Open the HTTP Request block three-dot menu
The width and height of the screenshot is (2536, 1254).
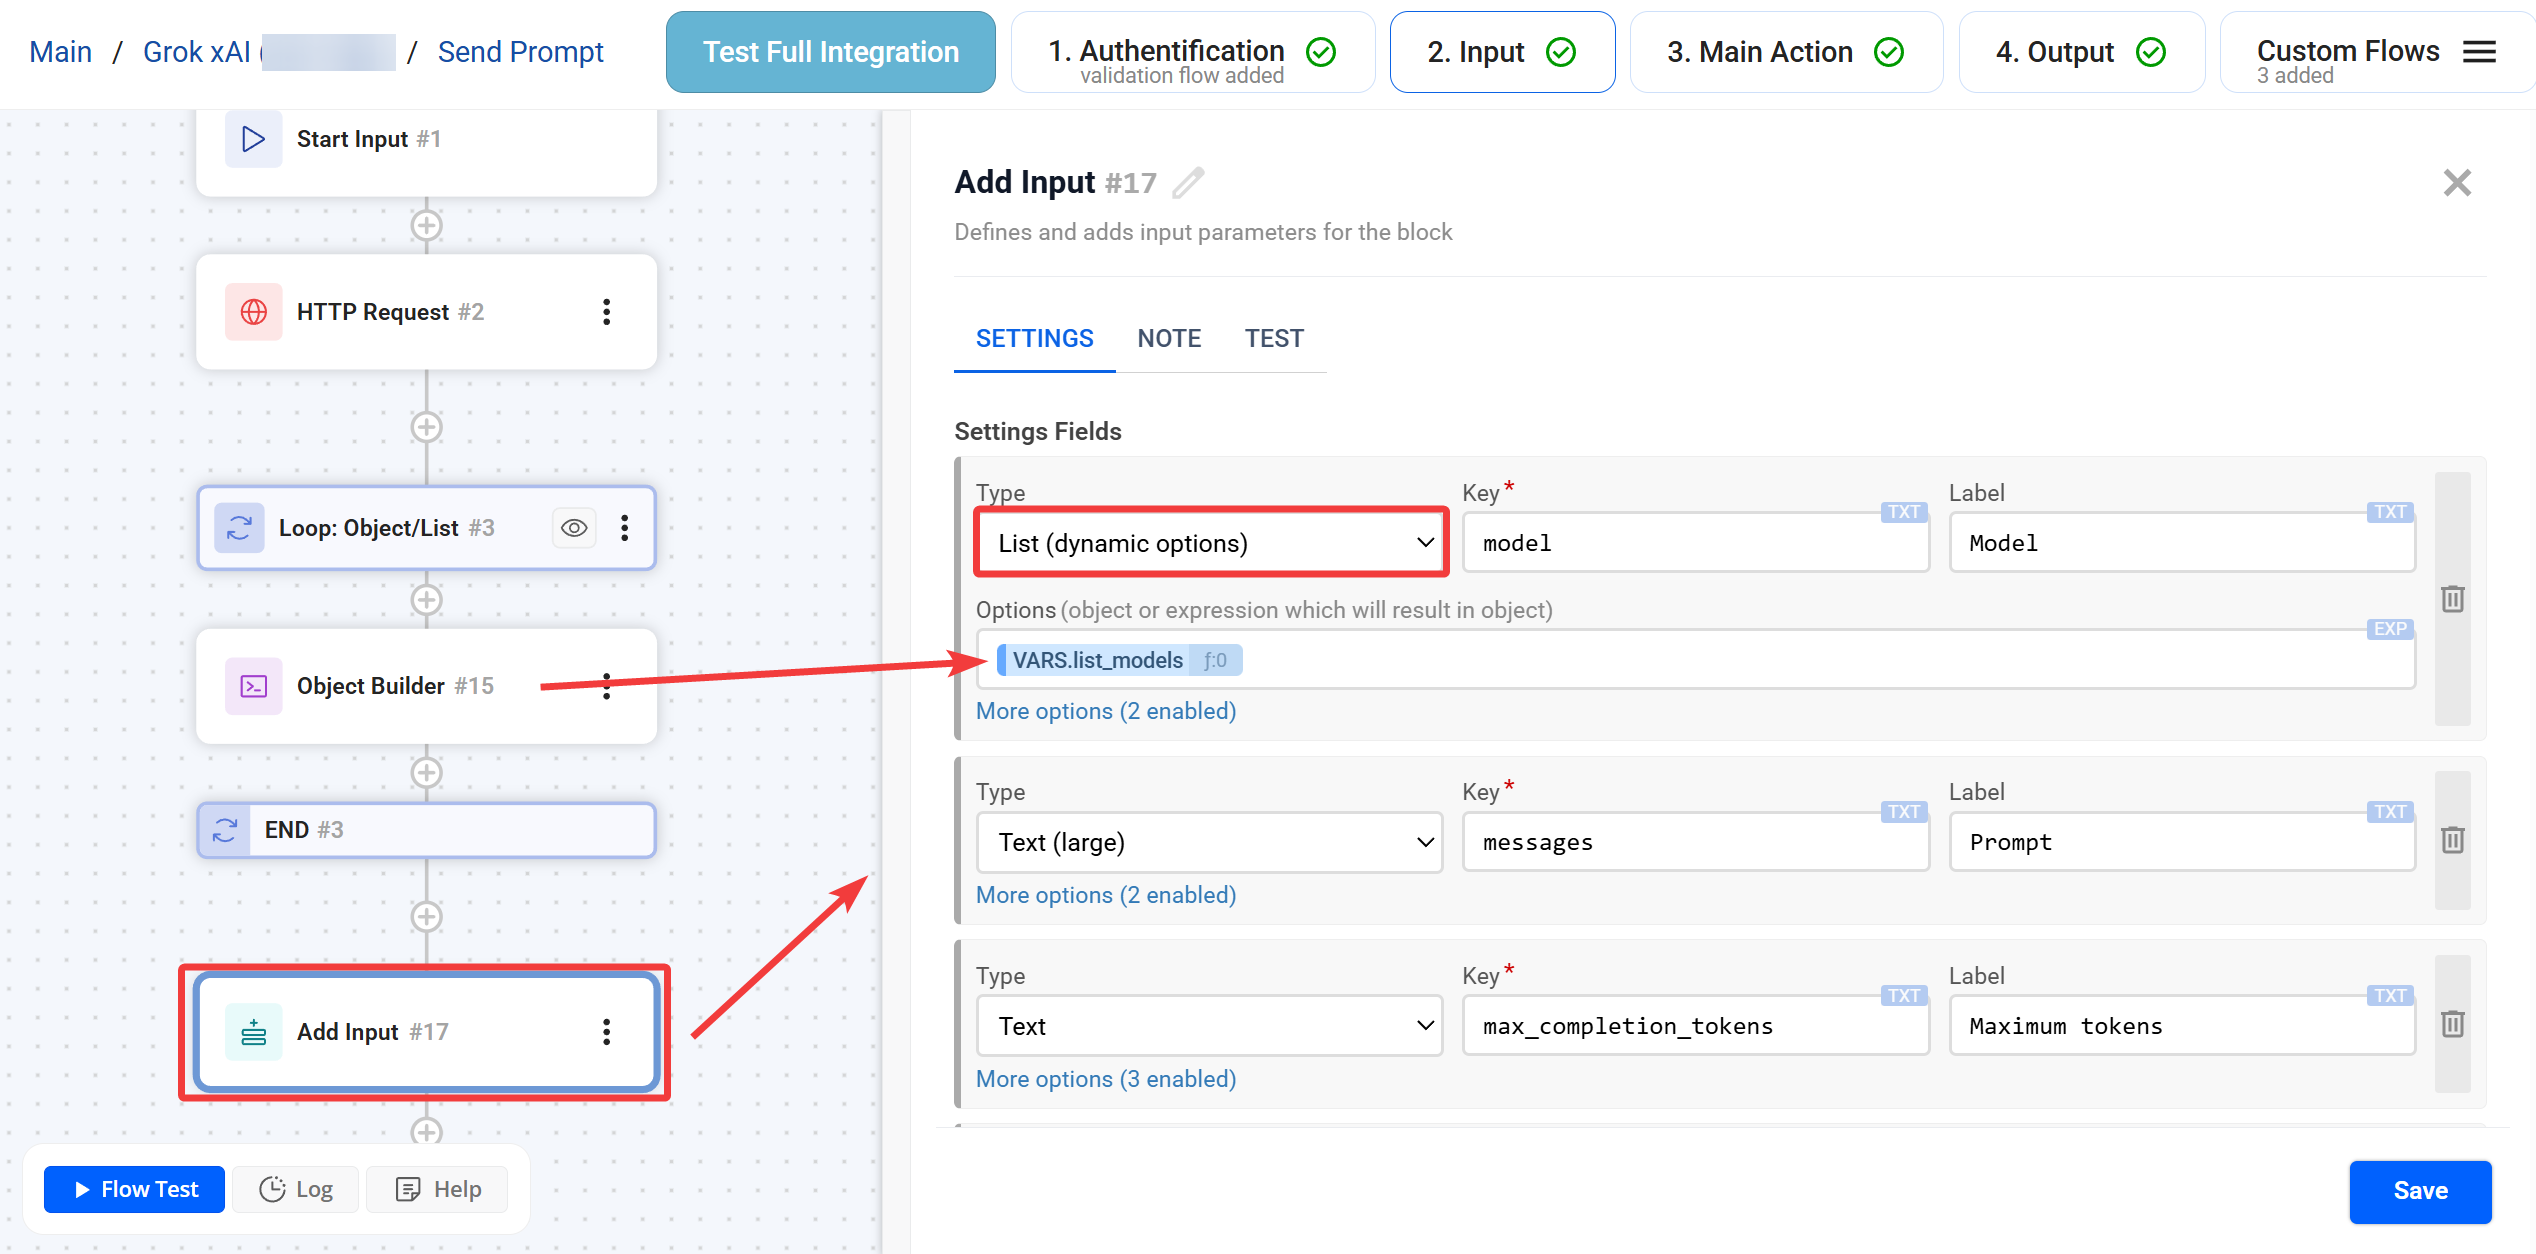tap(606, 312)
